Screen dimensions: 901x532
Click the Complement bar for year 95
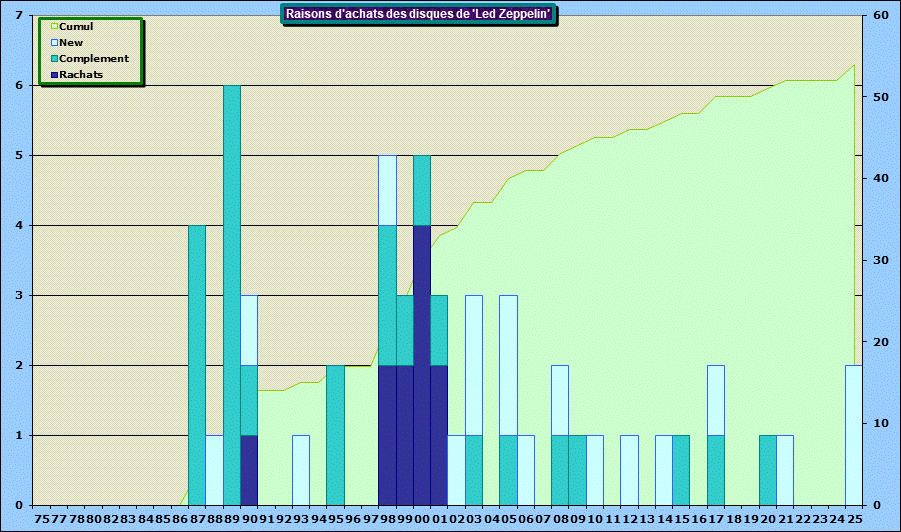pyautogui.click(x=335, y=435)
